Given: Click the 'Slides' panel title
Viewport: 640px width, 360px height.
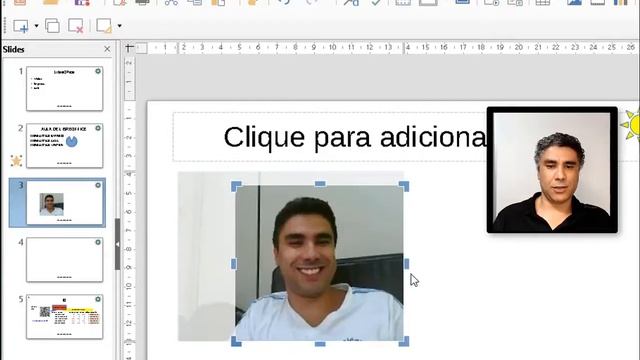Looking at the screenshot, I should (13, 49).
